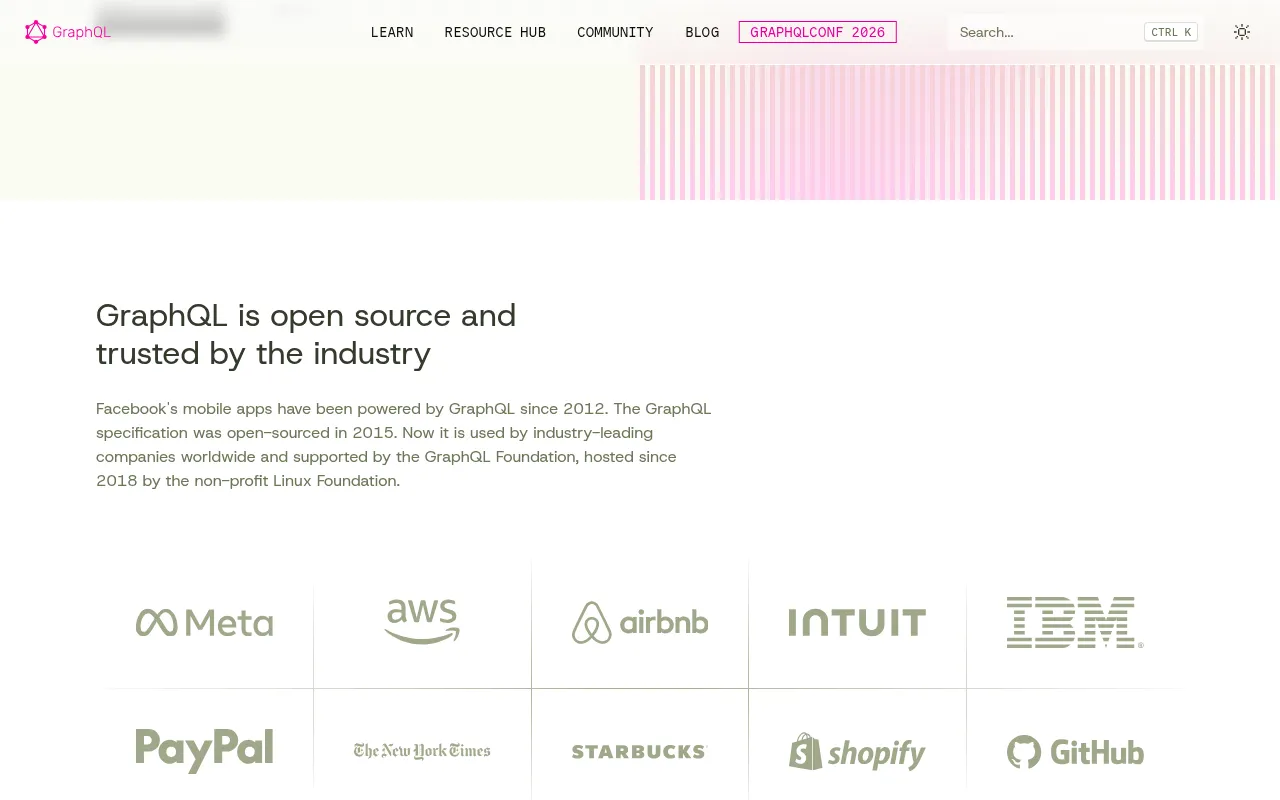Click the Intuit logo
The height and width of the screenshot is (800, 1280).
pos(857,623)
